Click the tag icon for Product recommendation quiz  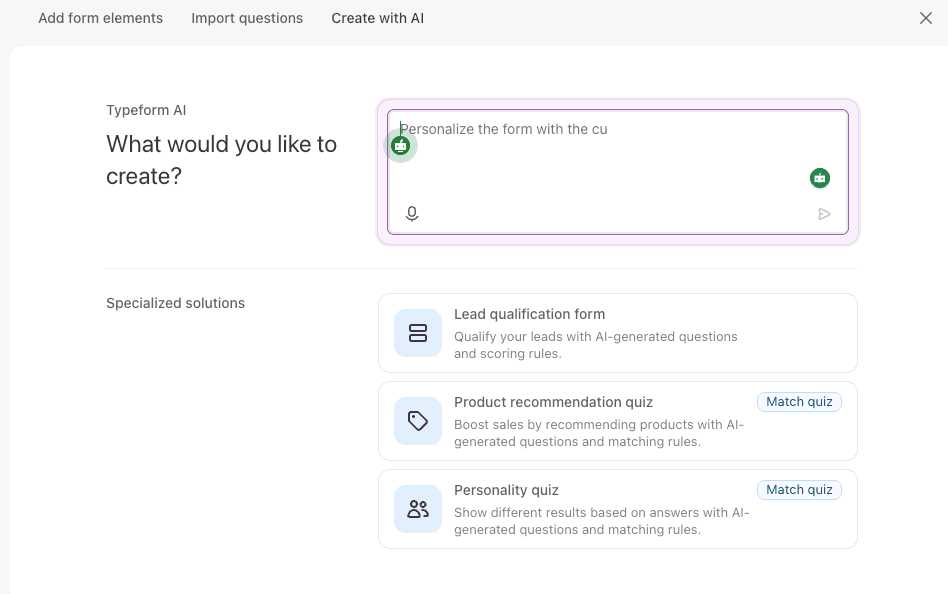417,420
